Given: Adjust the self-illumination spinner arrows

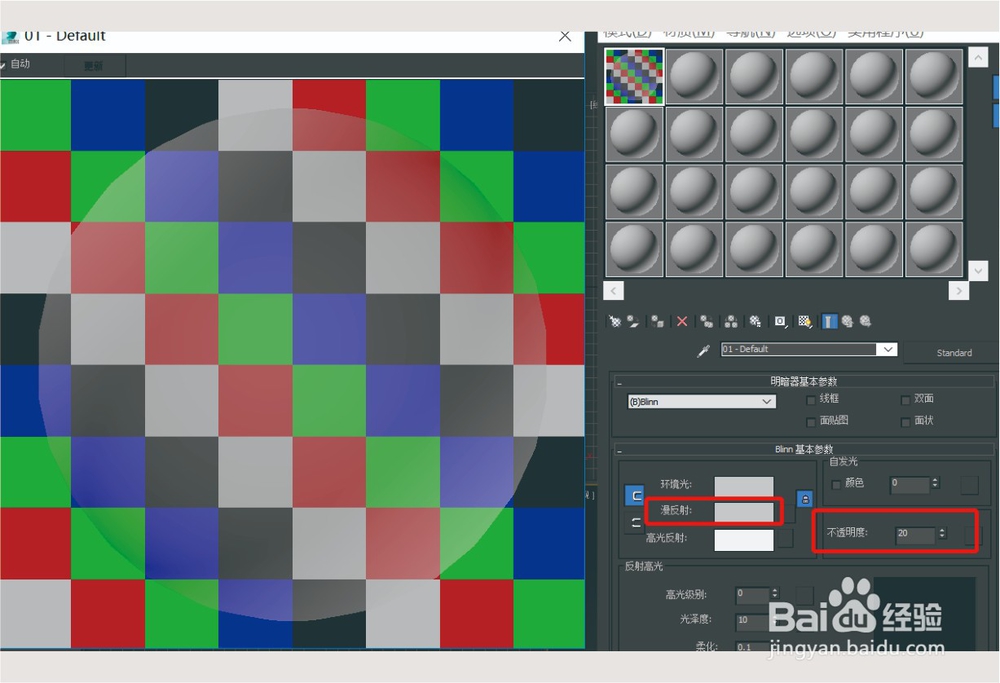Looking at the screenshot, I should 935,483.
